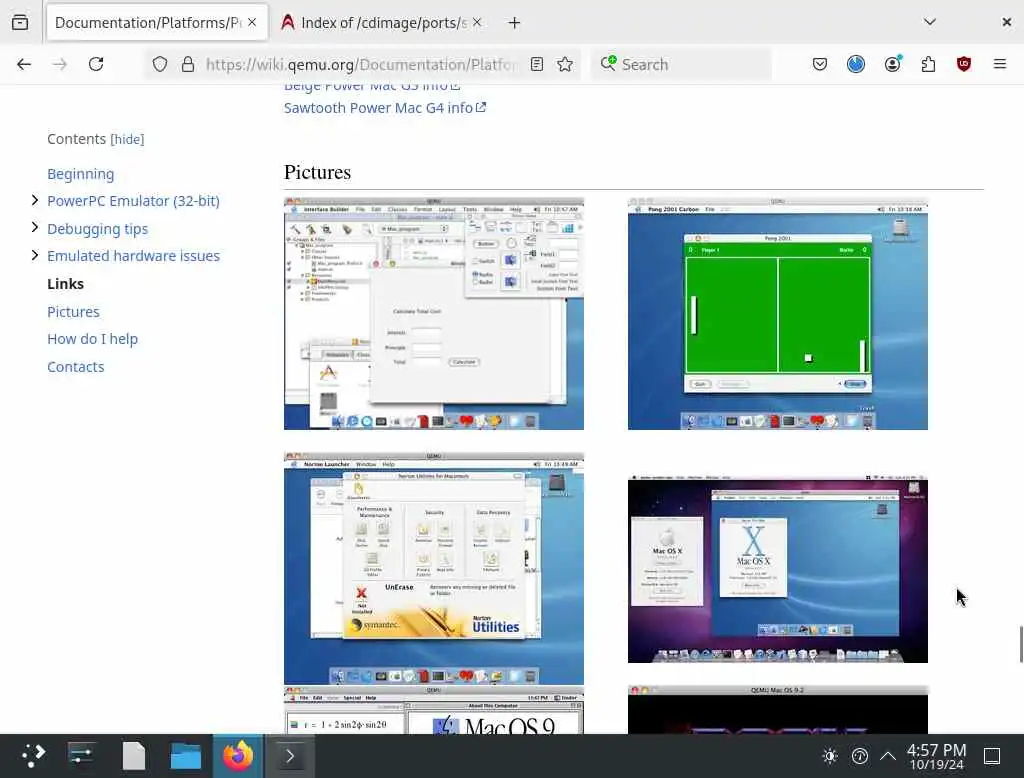Open uBlock Origin extension

click(x=964, y=64)
